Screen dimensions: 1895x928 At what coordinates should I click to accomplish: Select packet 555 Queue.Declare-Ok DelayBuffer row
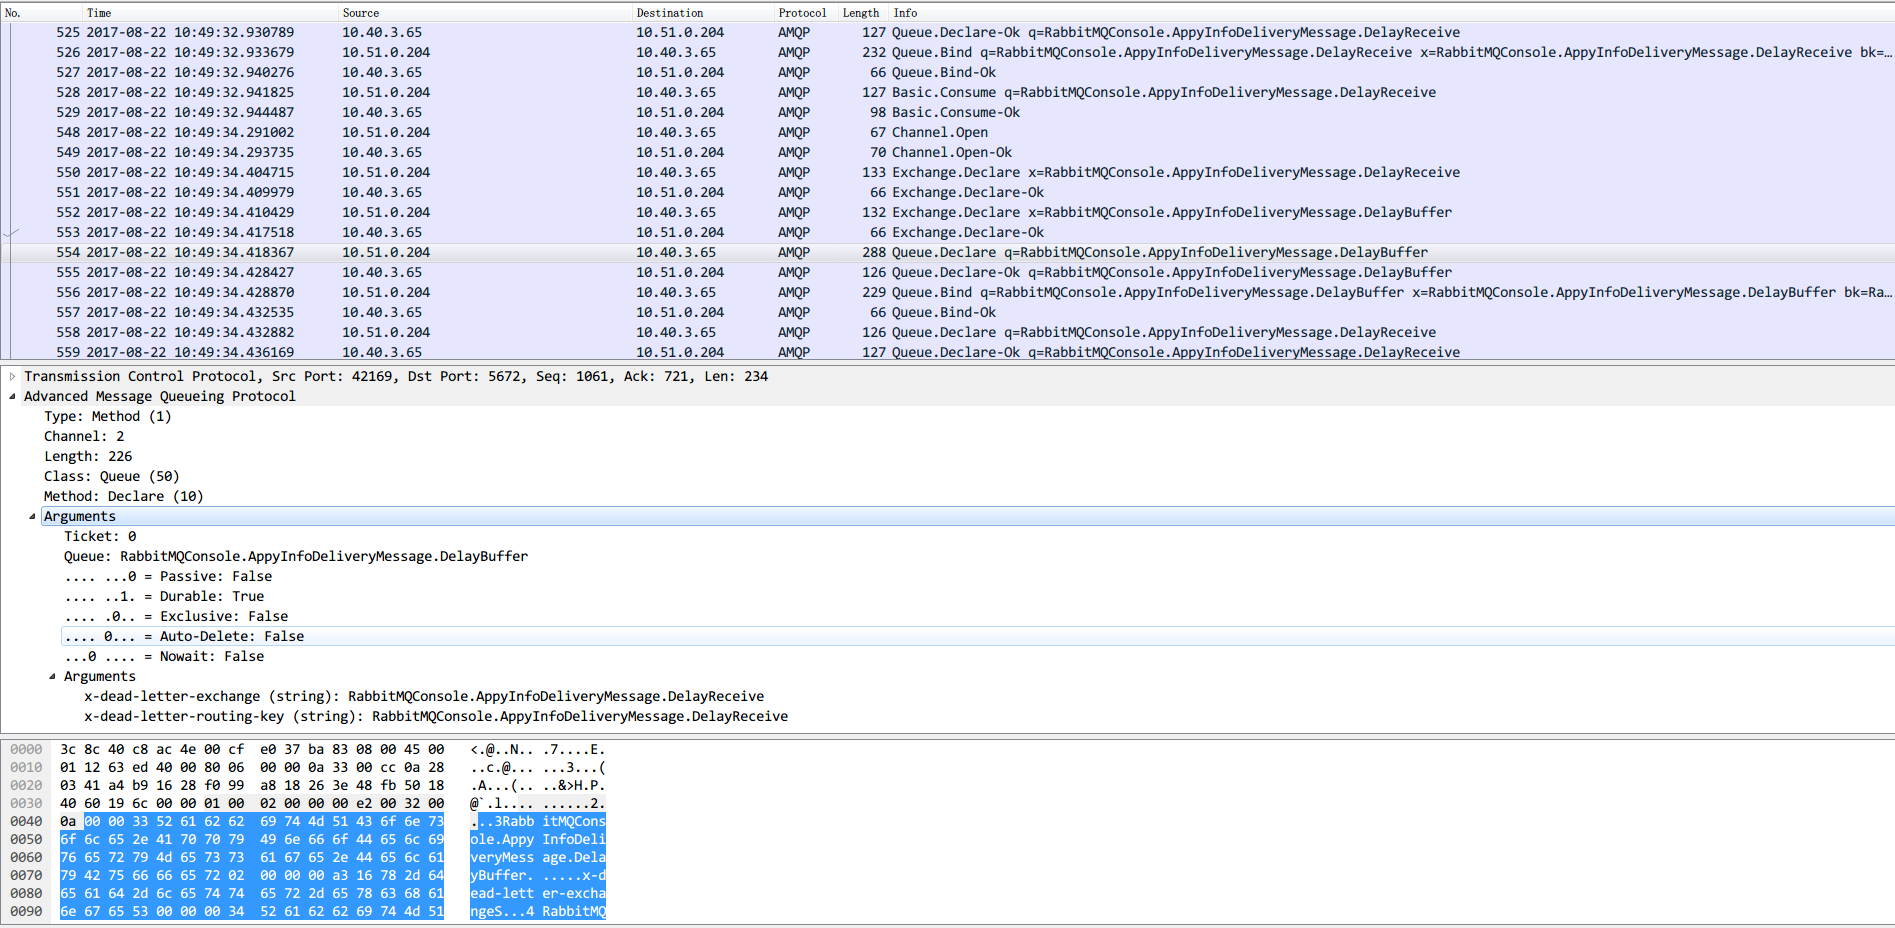point(947,272)
